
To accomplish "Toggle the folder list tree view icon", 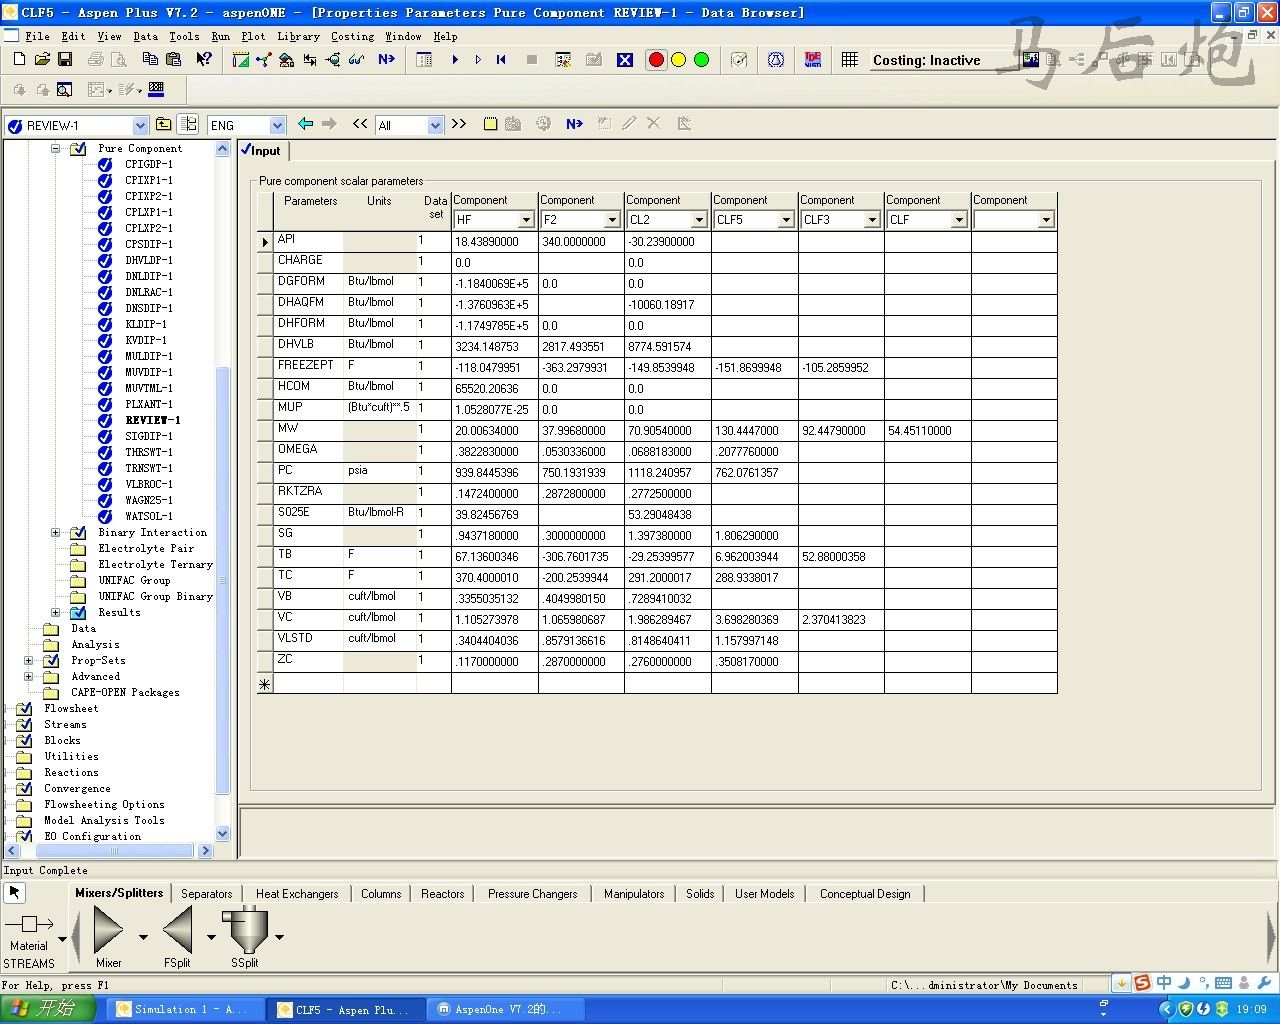I will click(x=188, y=124).
